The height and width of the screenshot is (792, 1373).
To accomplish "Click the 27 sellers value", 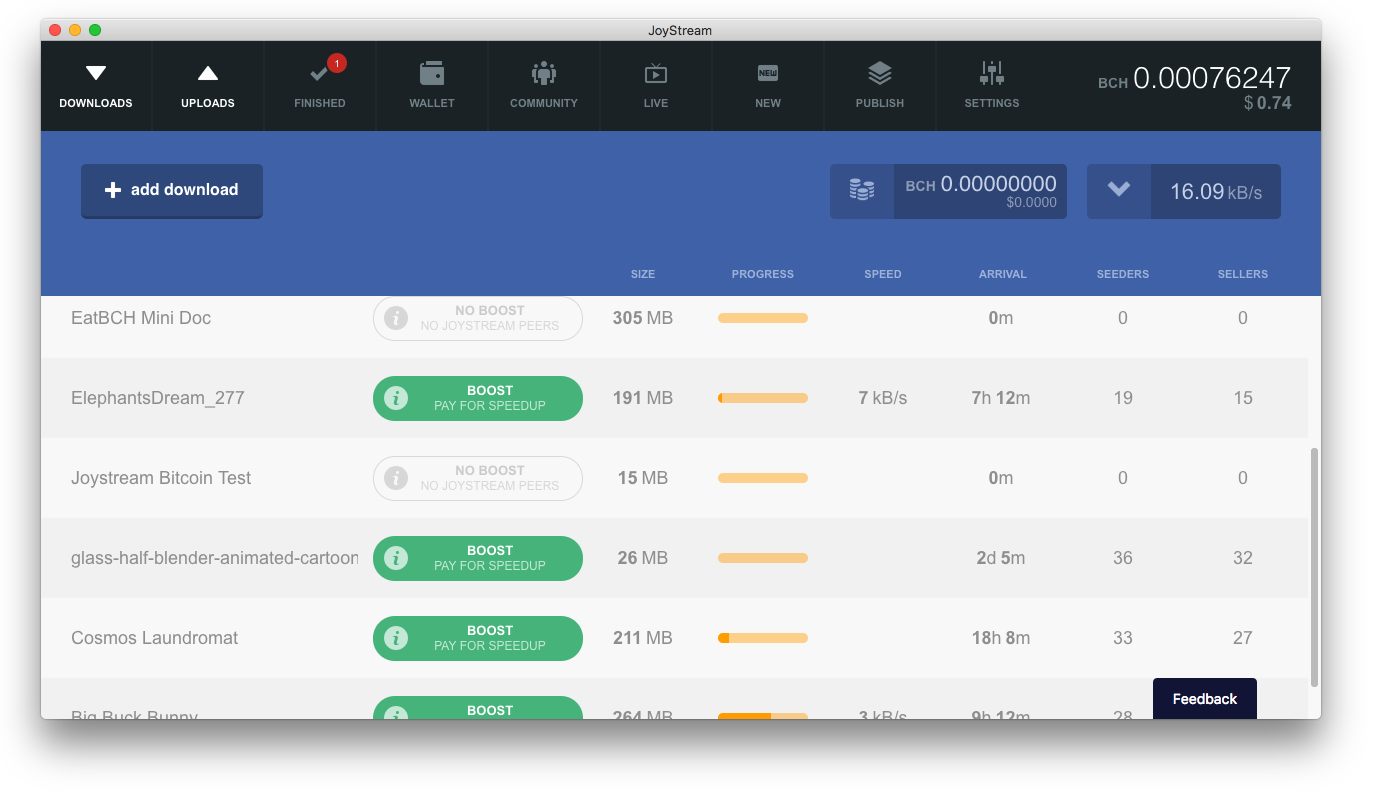I will click(x=1243, y=638).
